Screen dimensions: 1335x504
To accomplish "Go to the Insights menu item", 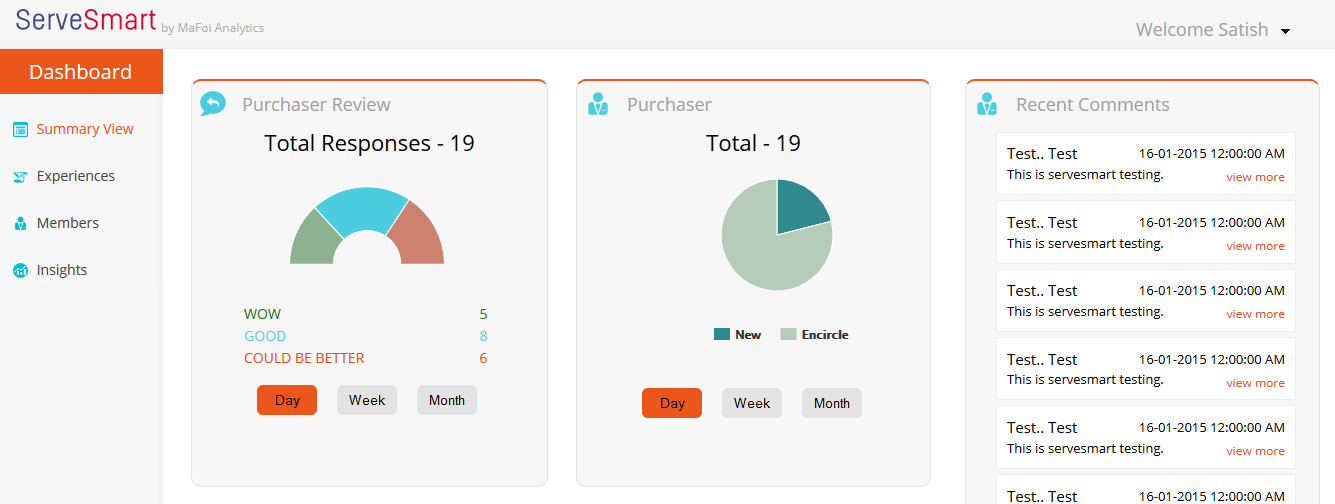I will point(62,270).
